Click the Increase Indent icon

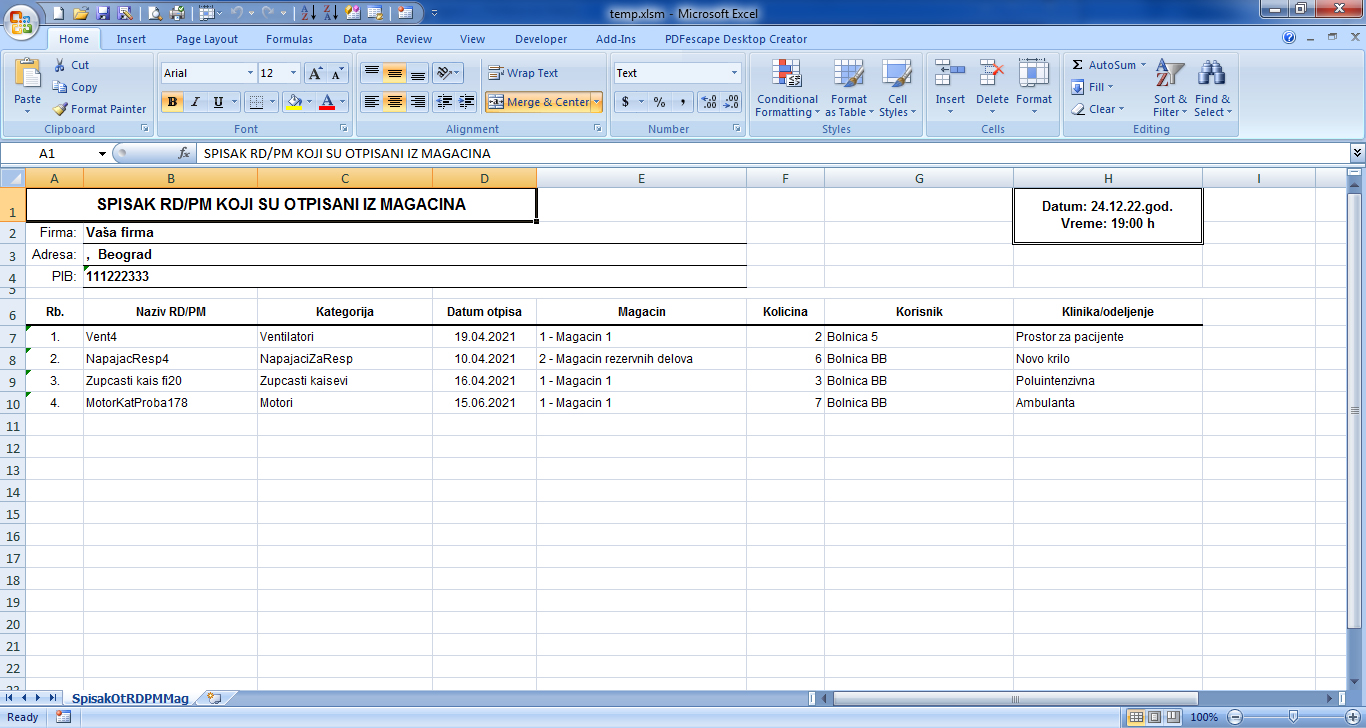pos(466,102)
